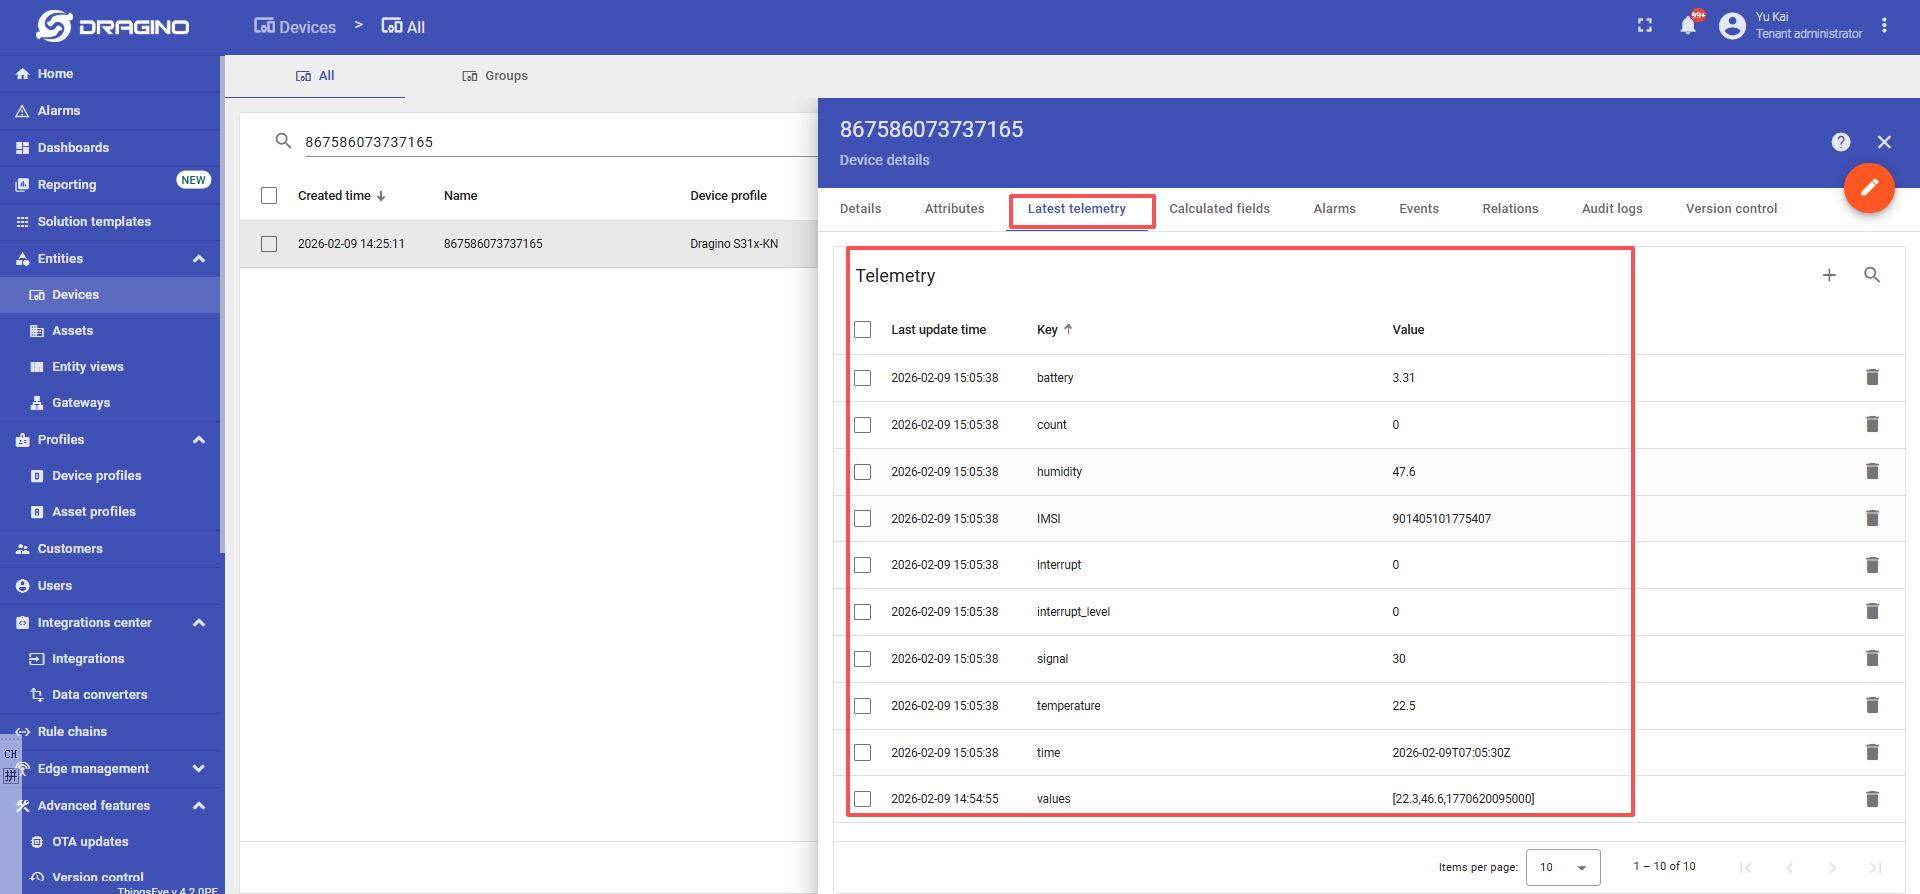This screenshot has width=1920, height=894.
Task: Go to Home in sidebar
Action: coord(110,74)
